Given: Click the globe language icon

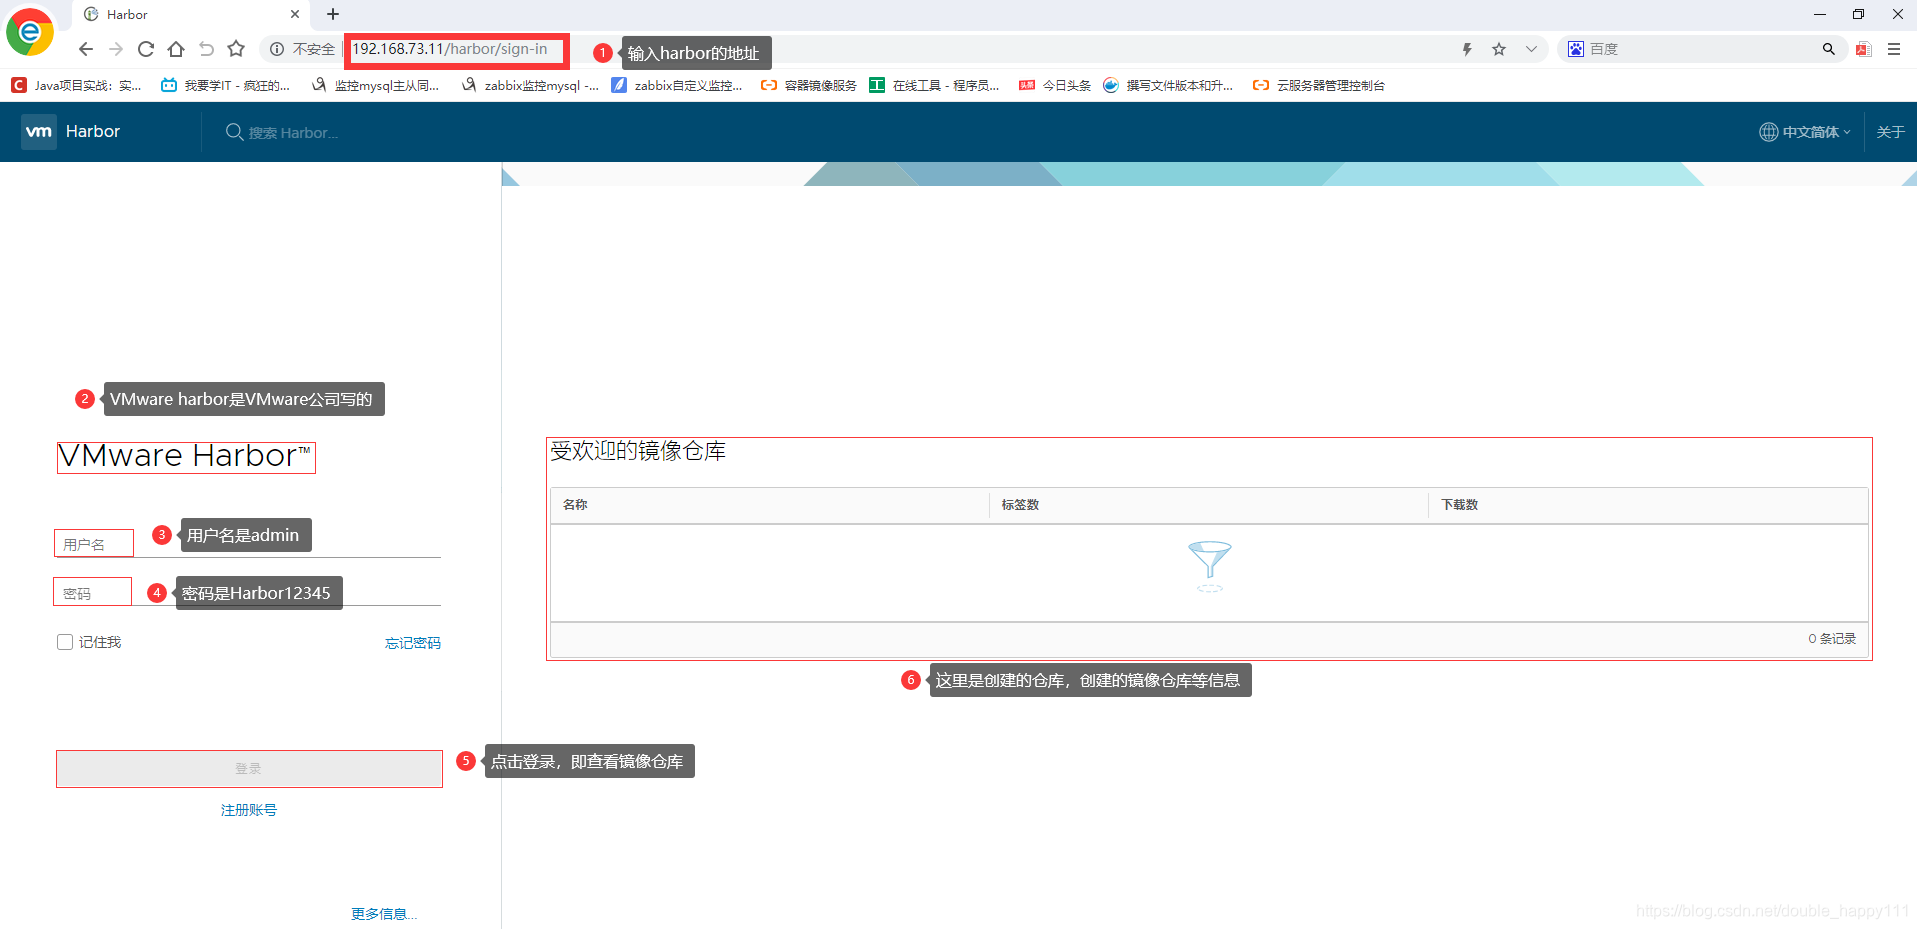Looking at the screenshot, I should click(x=1769, y=132).
